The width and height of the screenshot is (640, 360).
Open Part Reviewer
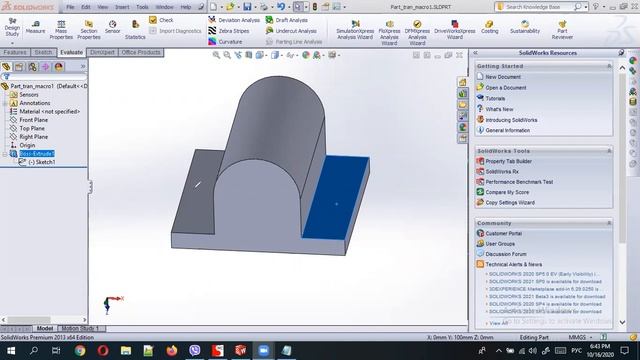click(562, 30)
